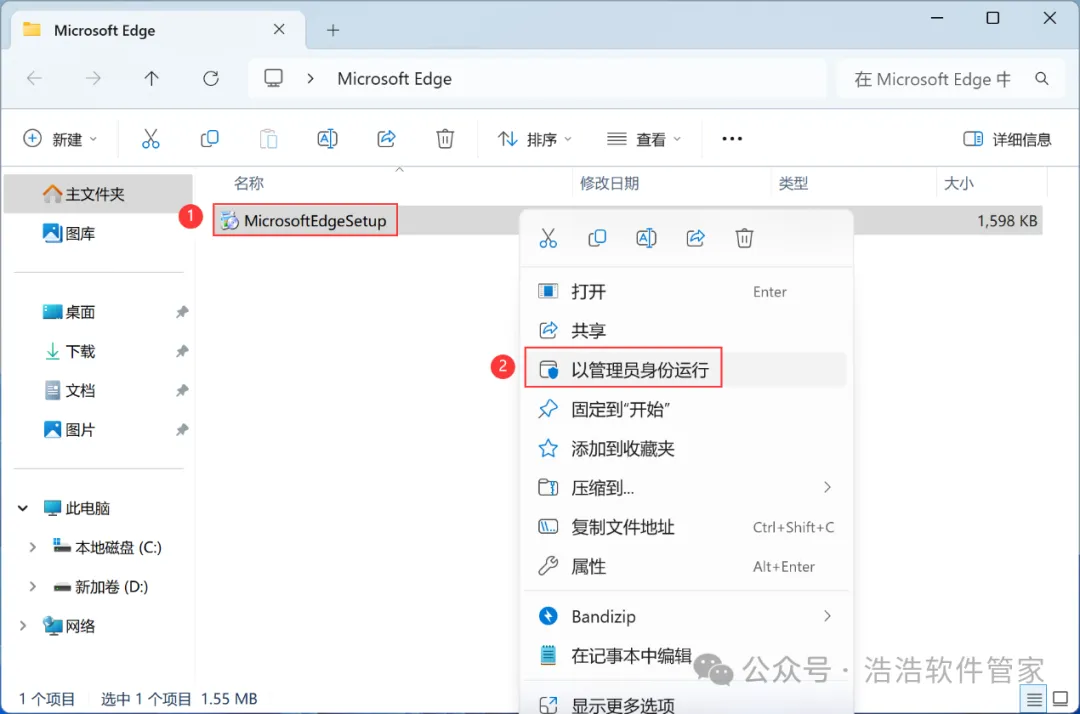Expand 本地磁盘 (C:) in the tree
Image resolution: width=1080 pixels, height=714 pixels.
click(x=32, y=547)
